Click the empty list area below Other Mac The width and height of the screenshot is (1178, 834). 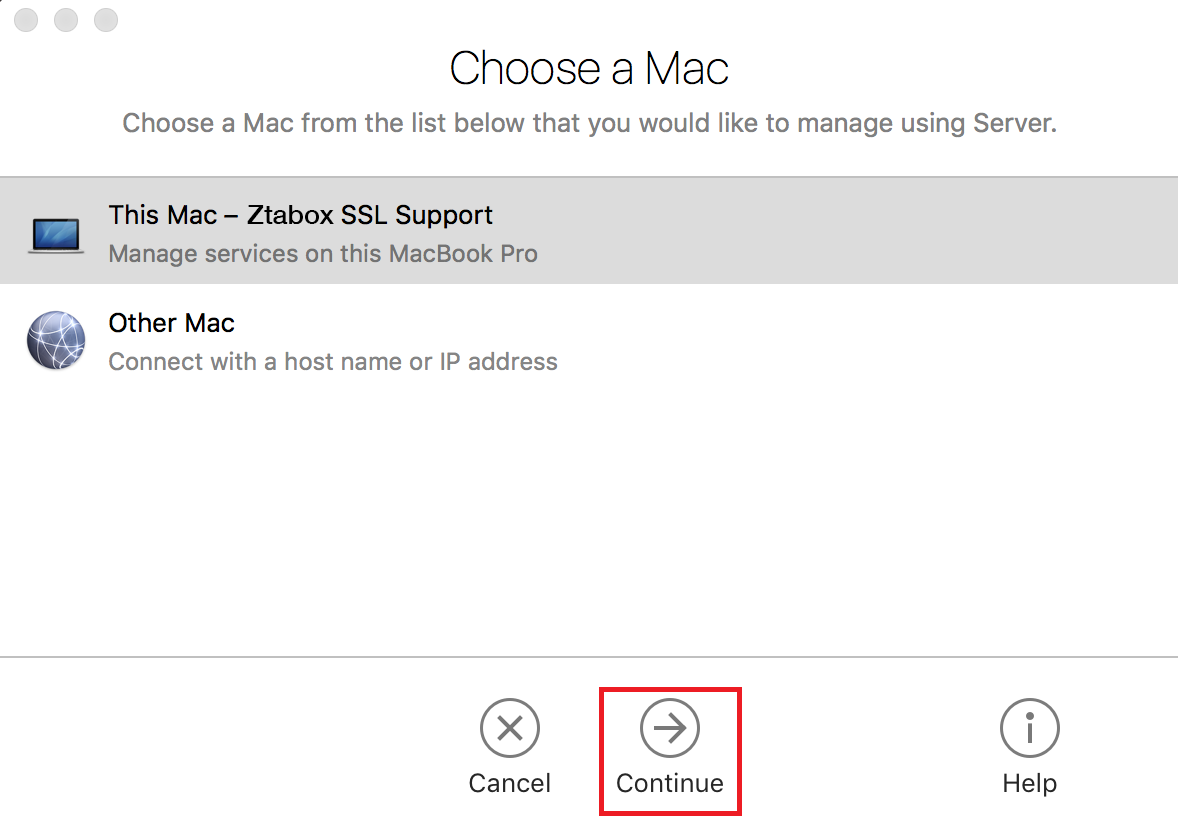coord(589,520)
